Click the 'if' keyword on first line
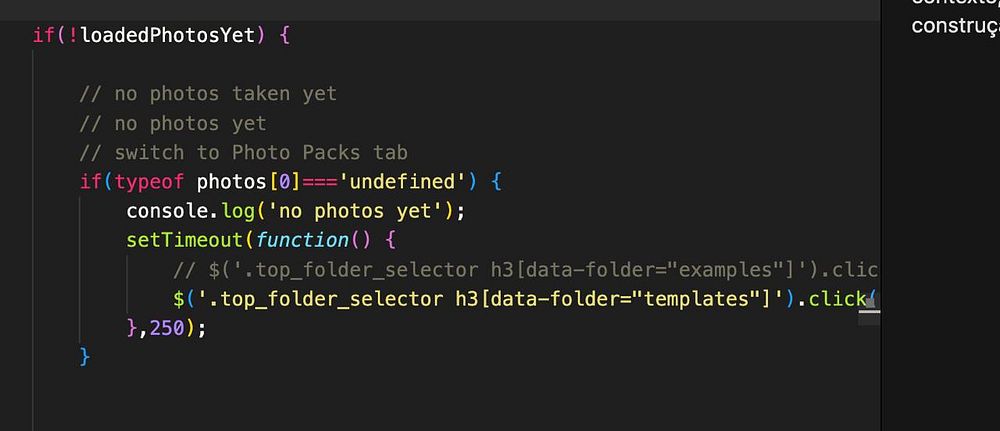Viewport: 1000px width, 431px height. pyautogui.click(x=43, y=35)
